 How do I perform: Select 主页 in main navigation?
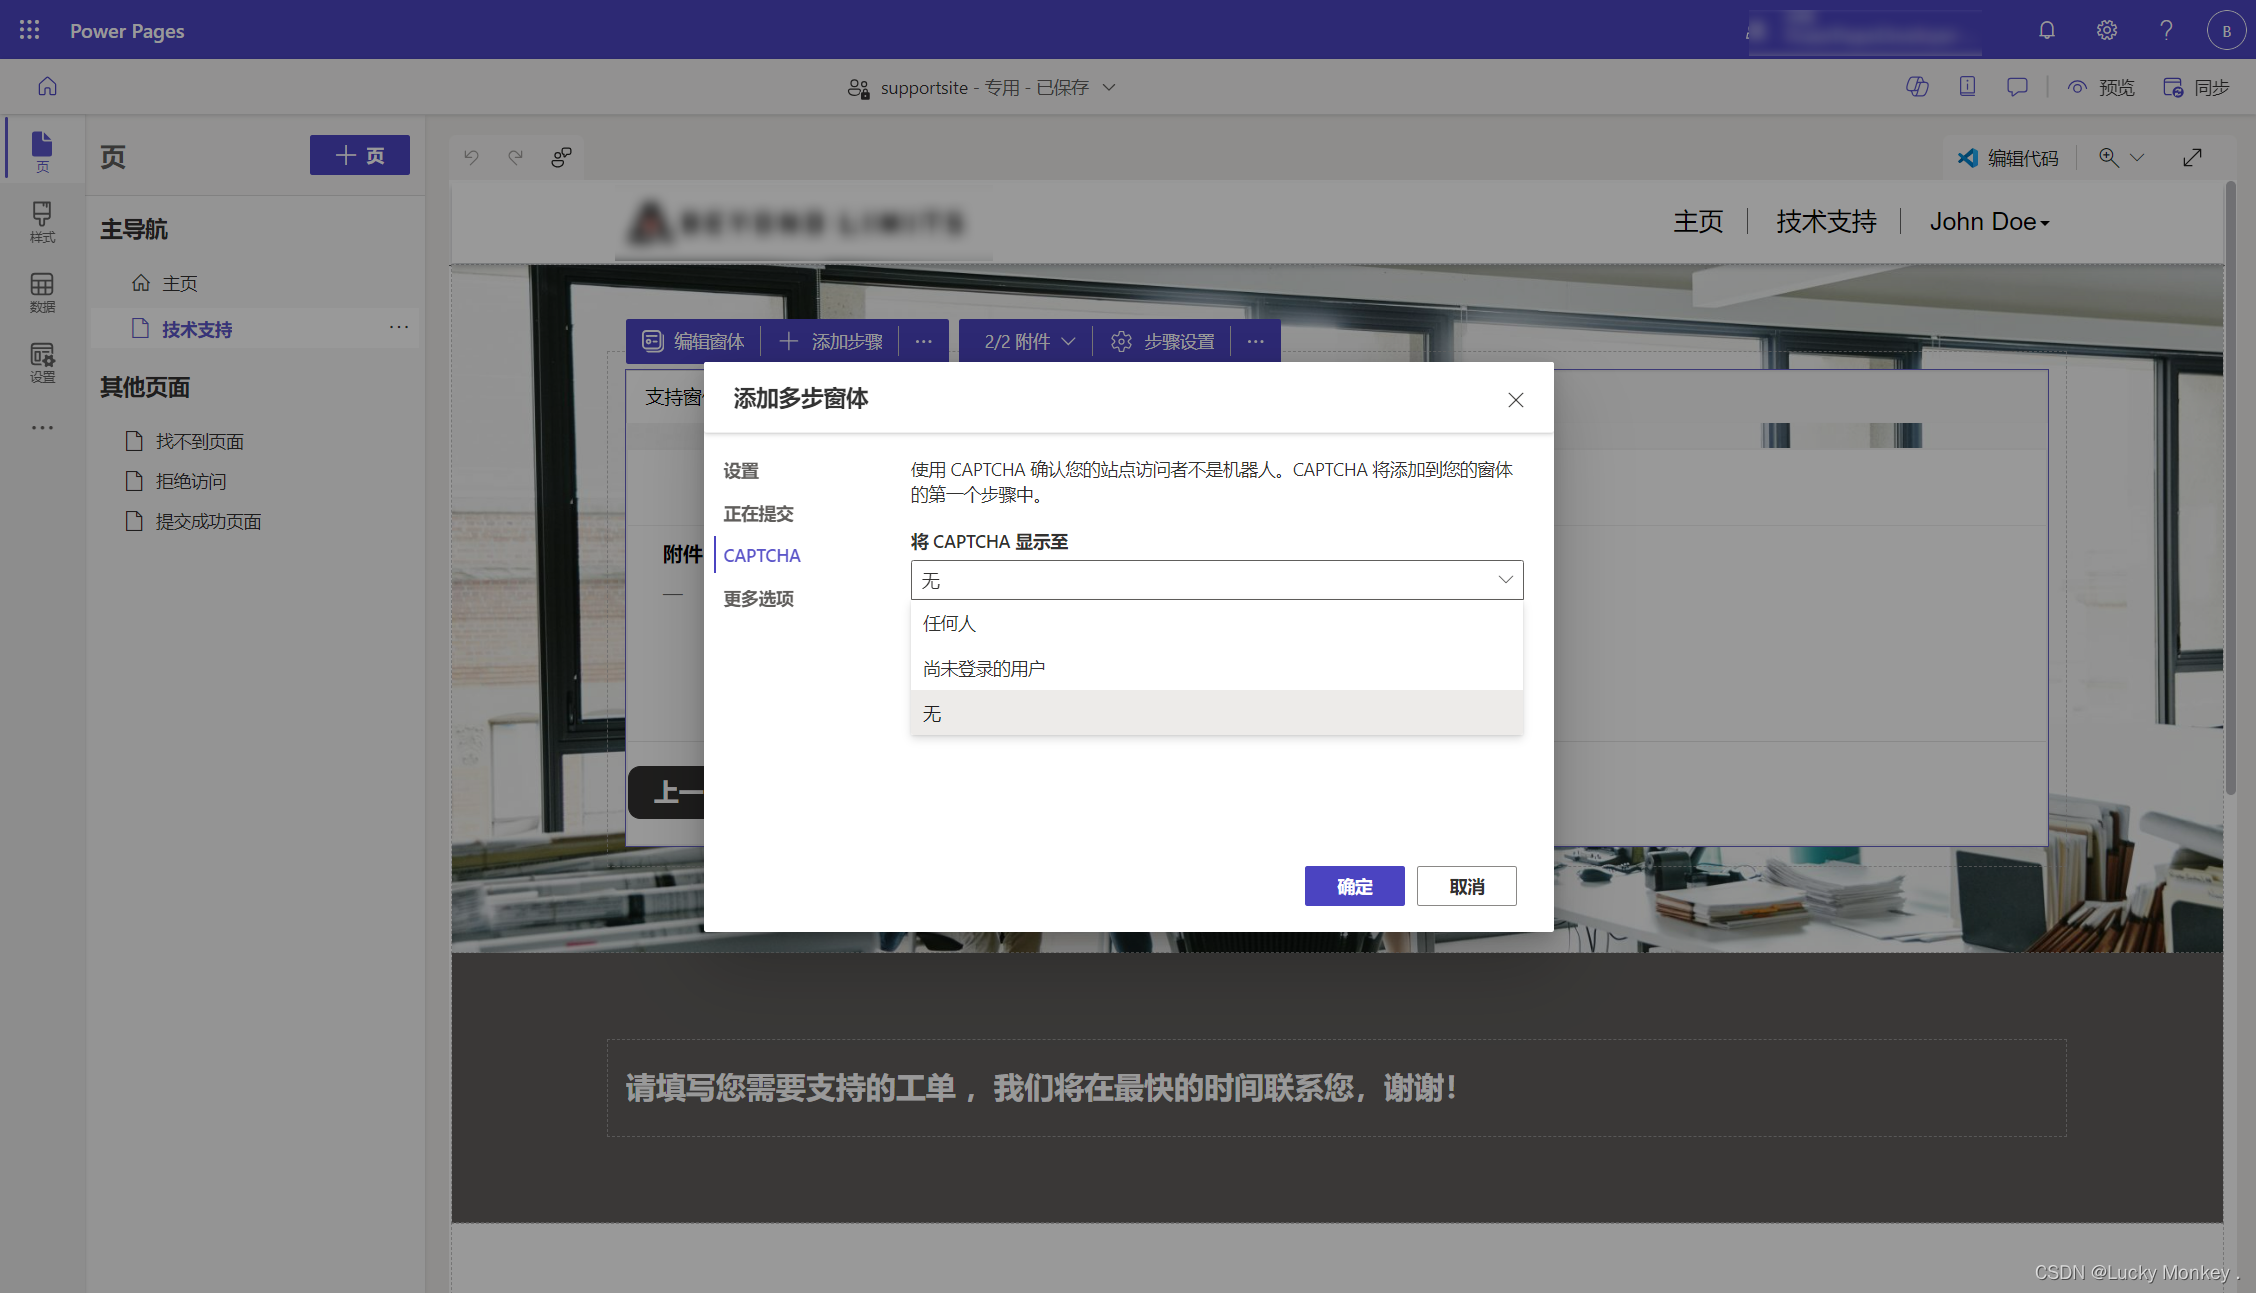pyautogui.click(x=180, y=283)
